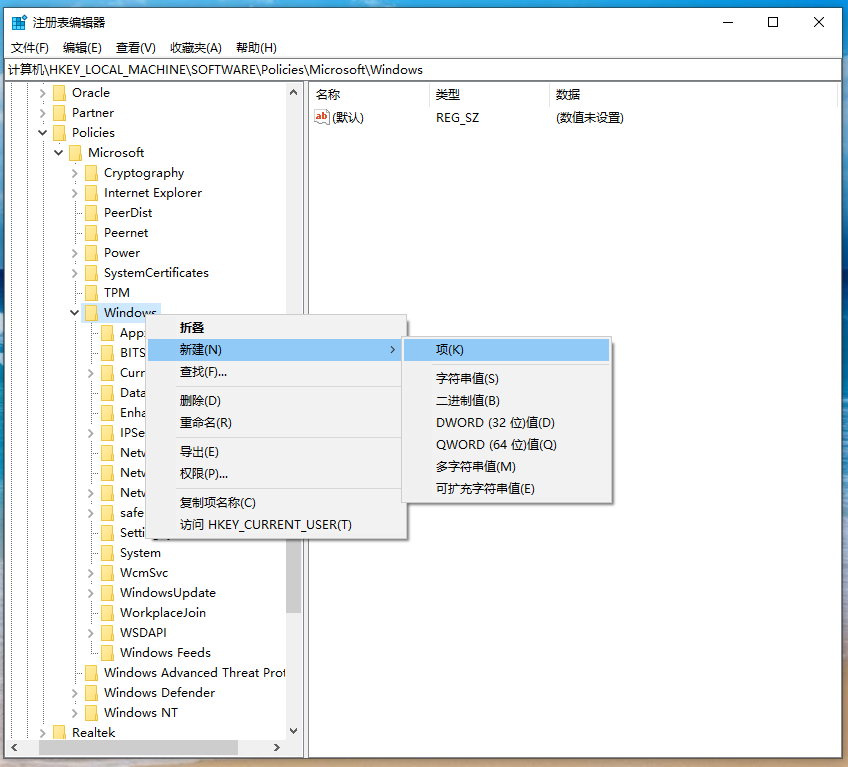Click the registry path address bar
Image resolution: width=848 pixels, height=767 pixels.
(423, 70)
